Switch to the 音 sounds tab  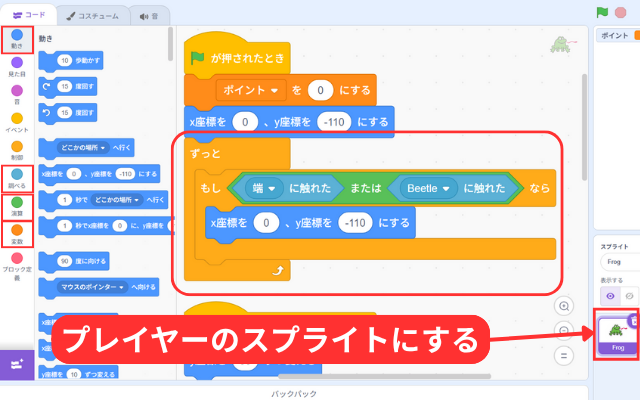[149, 16]
